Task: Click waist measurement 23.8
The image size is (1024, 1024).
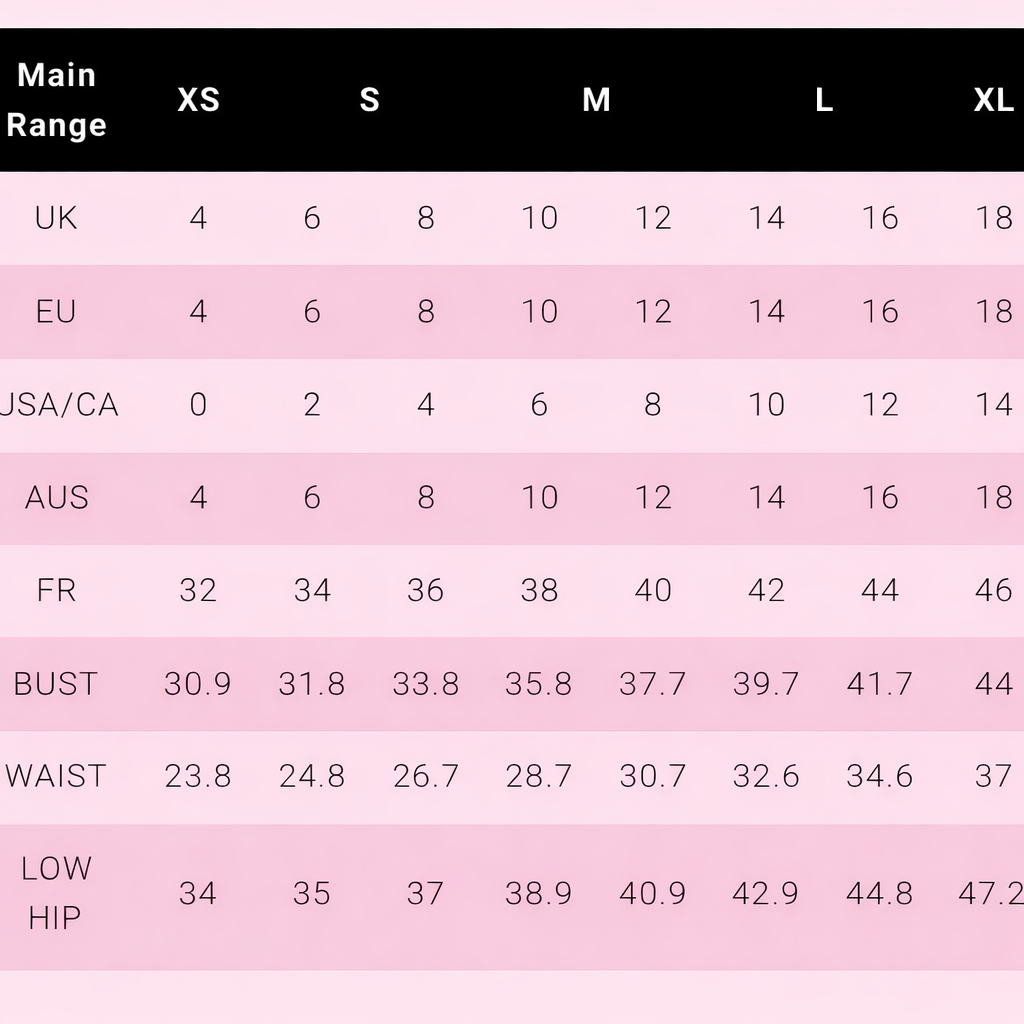Action: pos(198,777)
